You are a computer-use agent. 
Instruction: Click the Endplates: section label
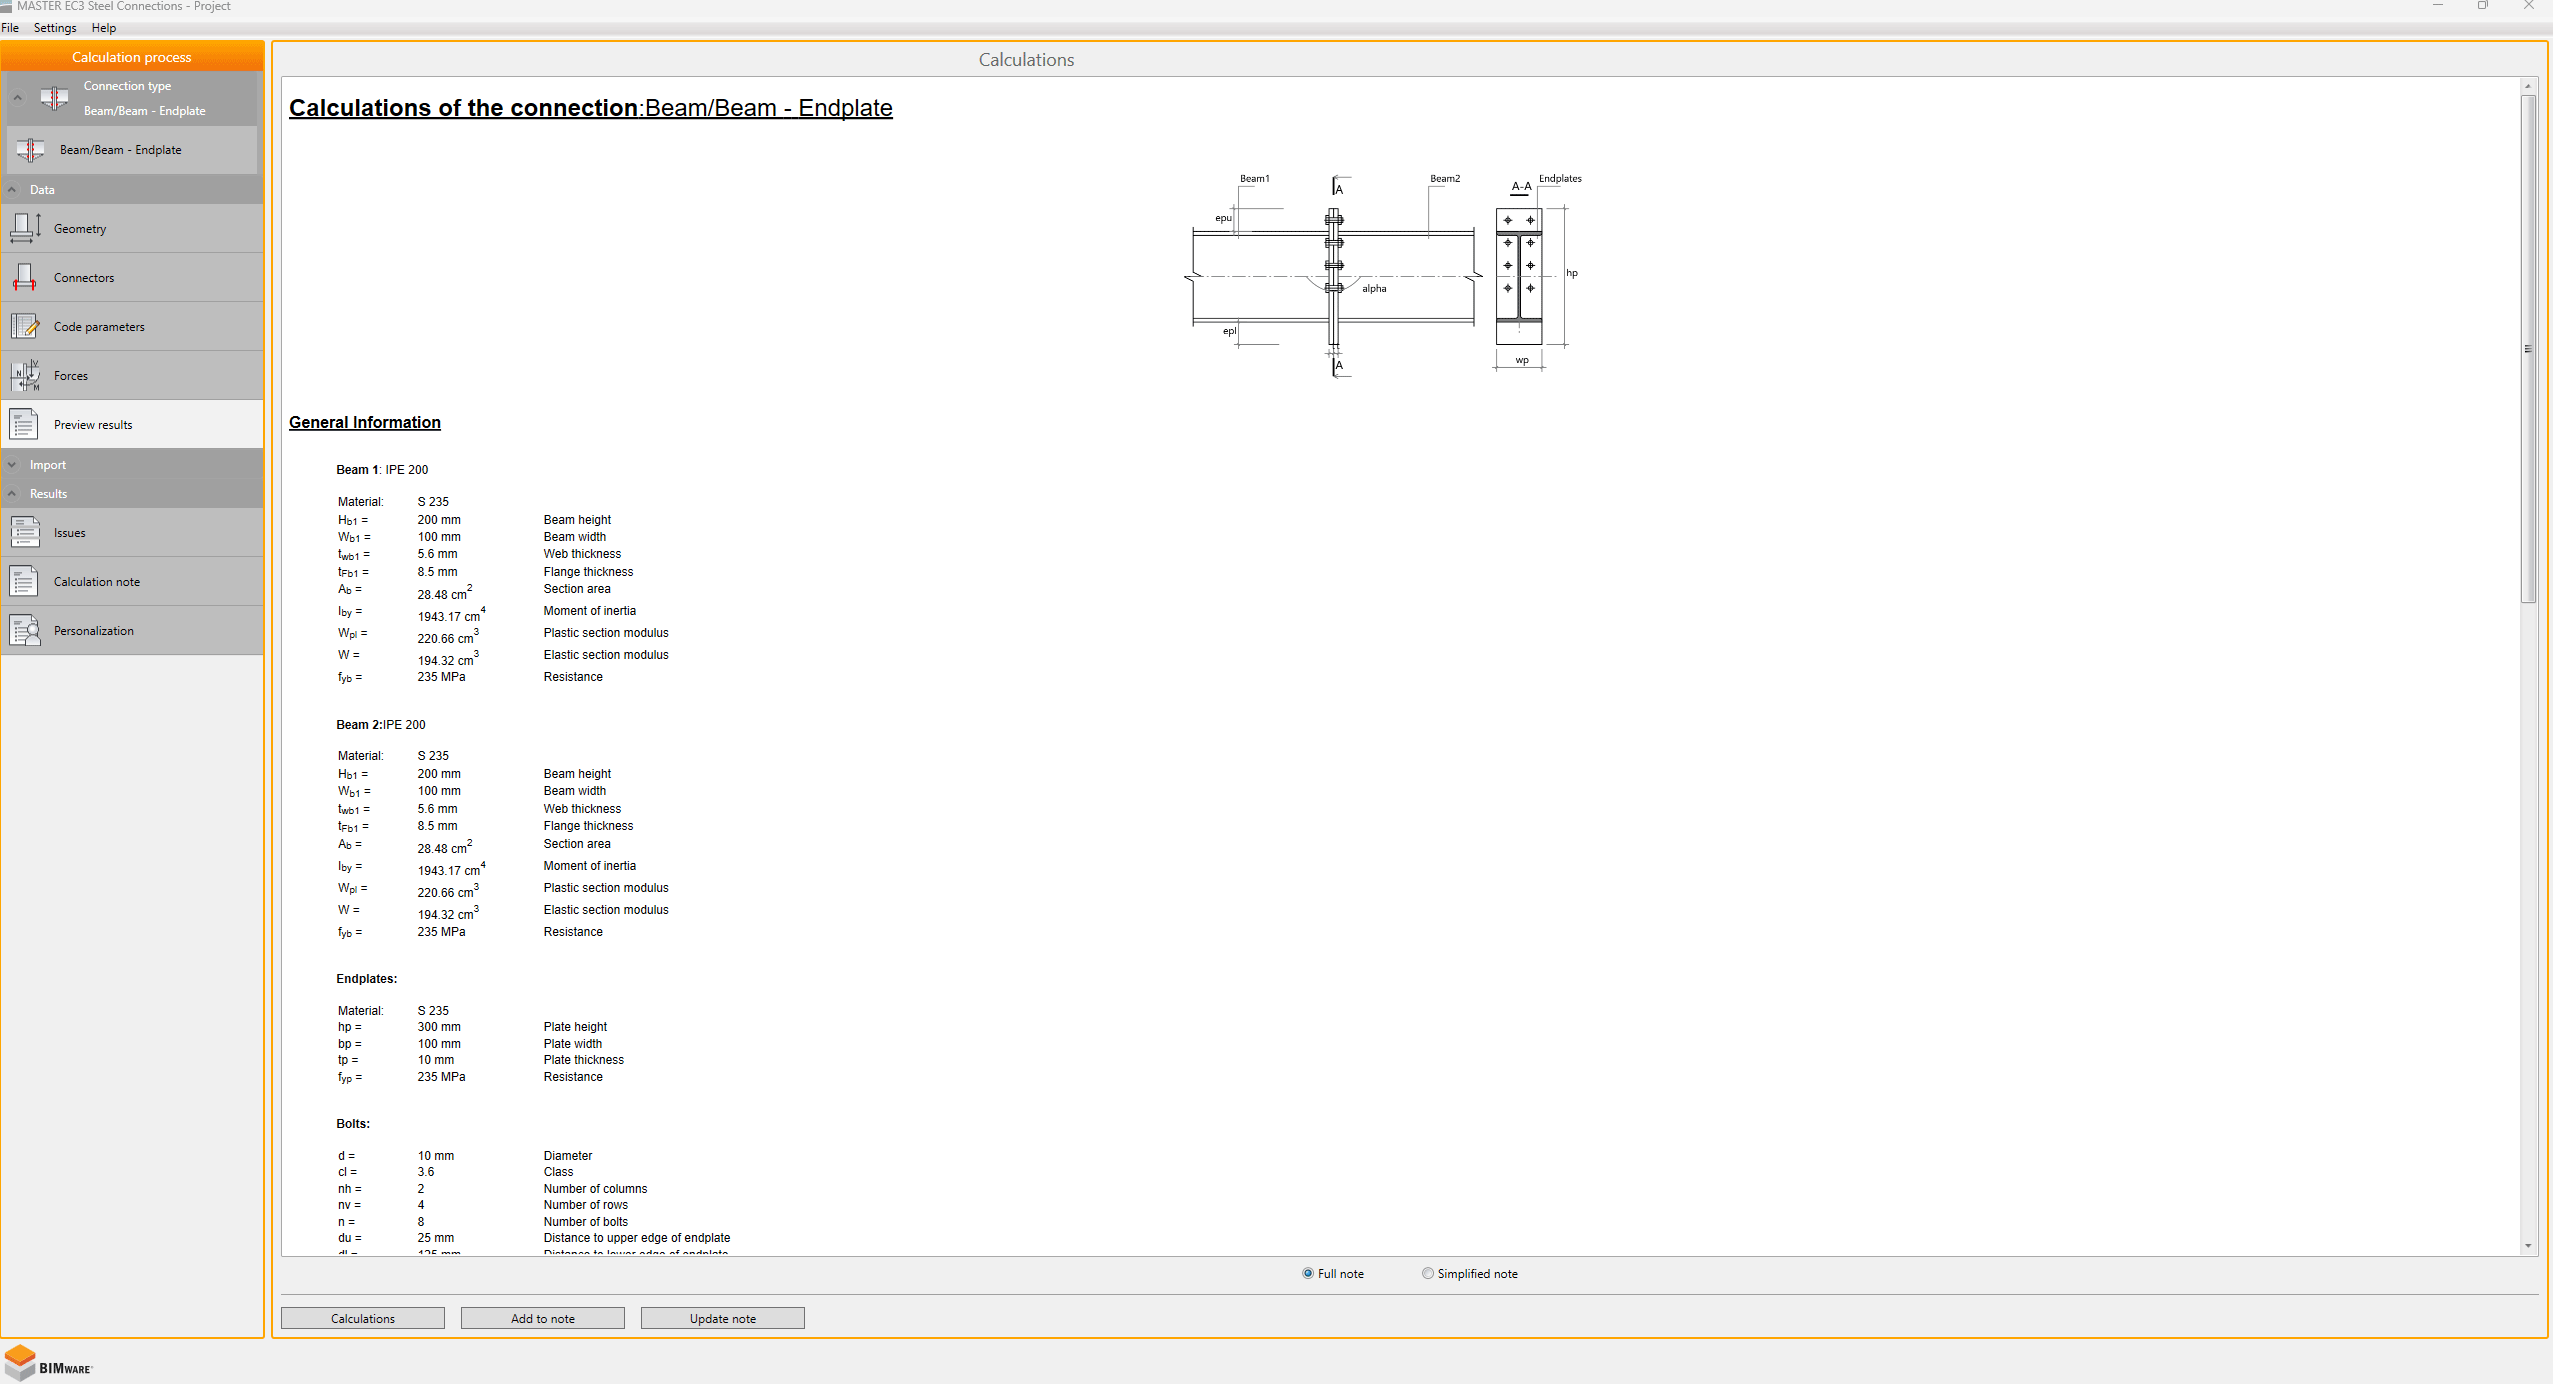click(x=367, y=979)
